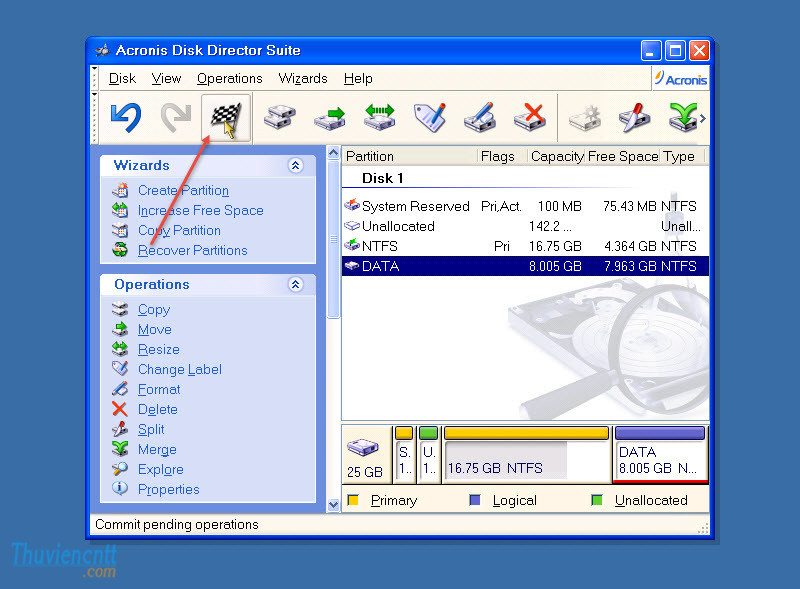Click the Flags column header

pos(502,156)
